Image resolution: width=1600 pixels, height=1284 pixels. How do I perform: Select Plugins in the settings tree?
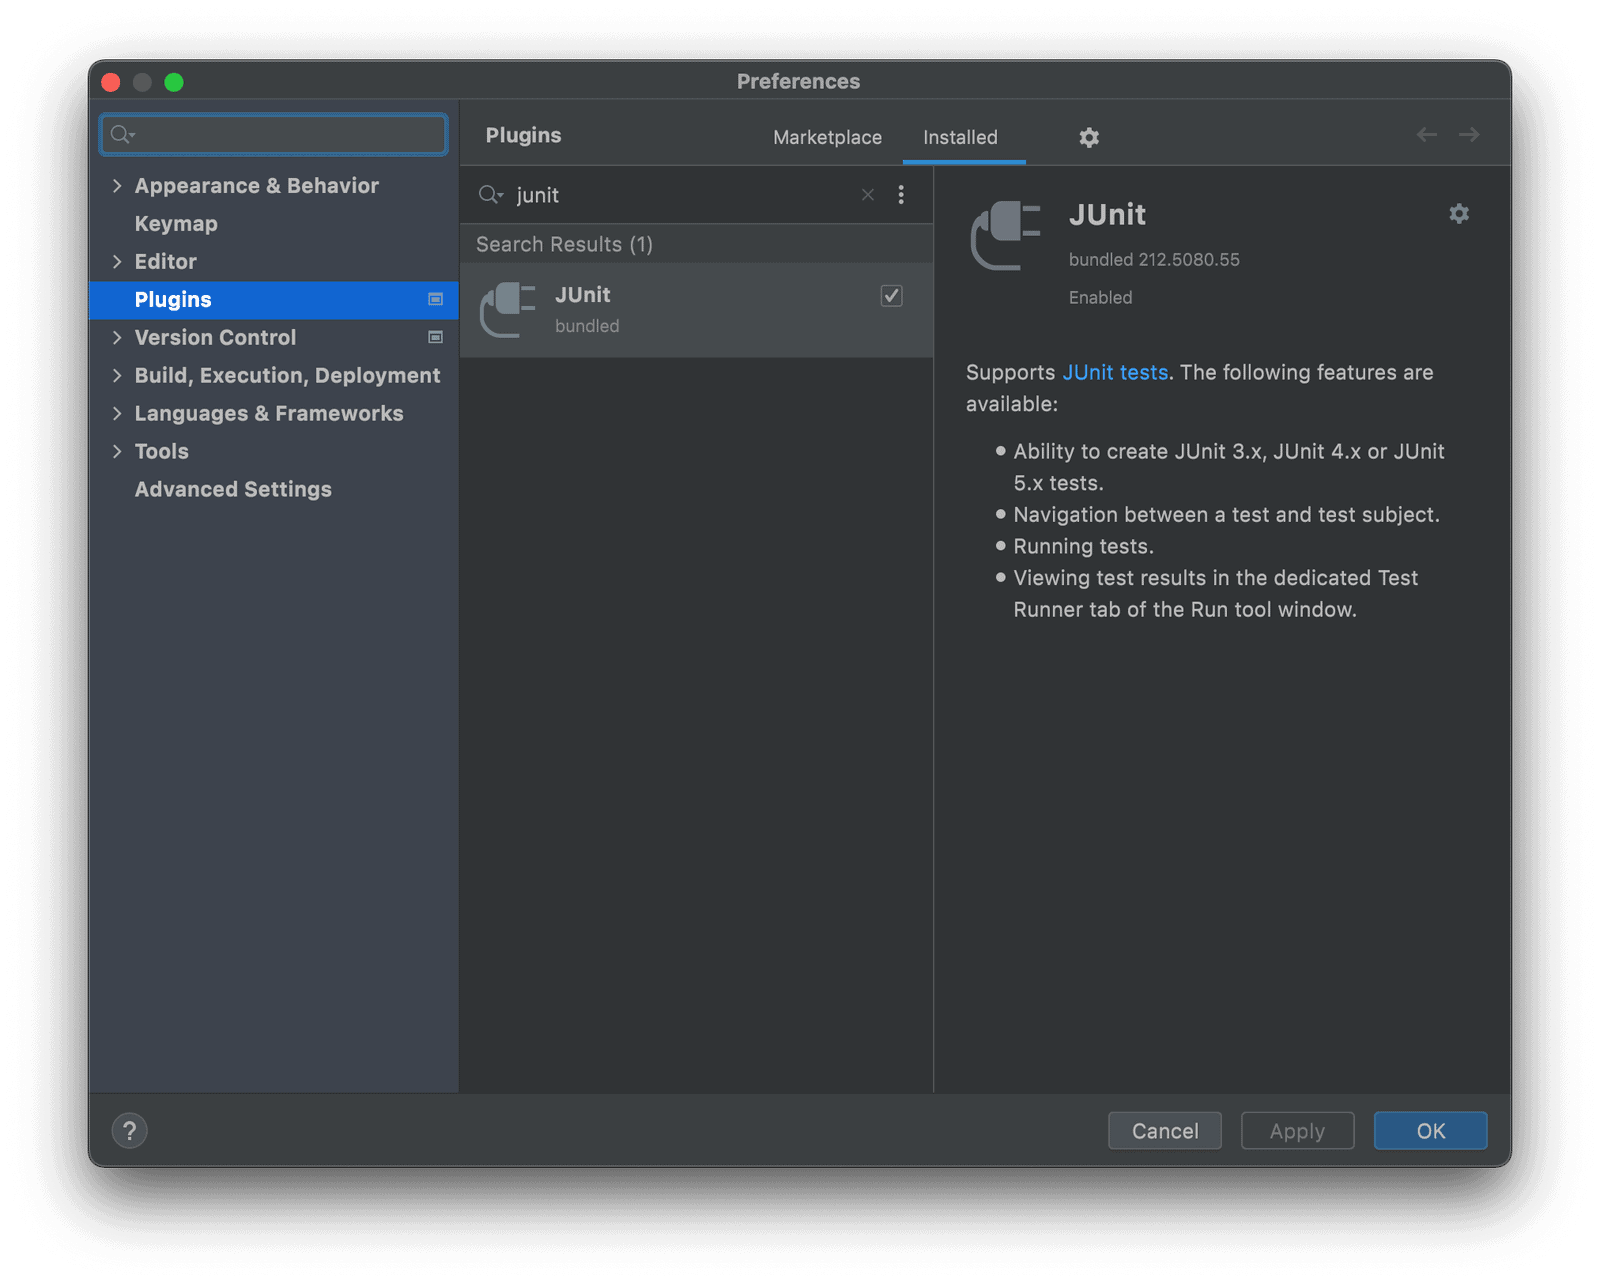tap(273, 300)
